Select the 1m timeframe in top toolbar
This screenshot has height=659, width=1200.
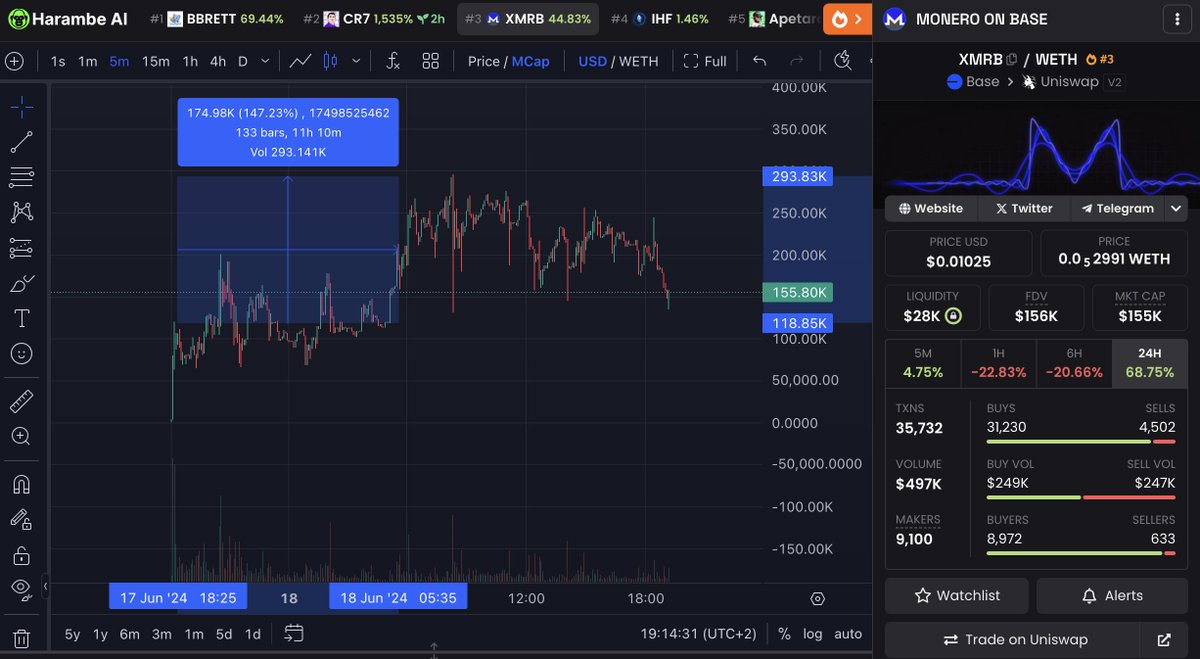pos(88,61)
